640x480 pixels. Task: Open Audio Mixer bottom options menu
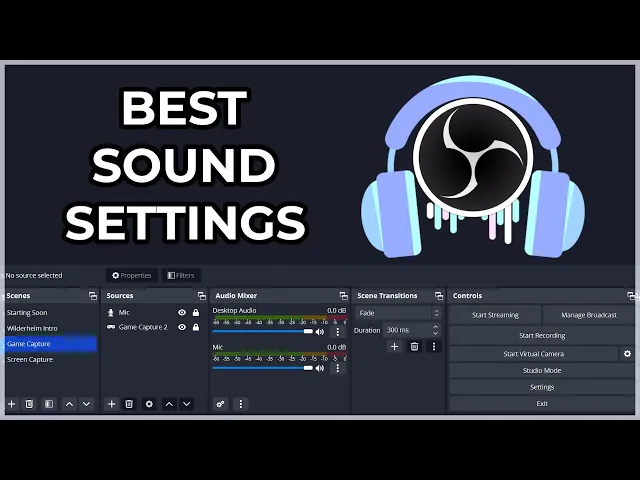pyautogui.click(x=241, y=404)
